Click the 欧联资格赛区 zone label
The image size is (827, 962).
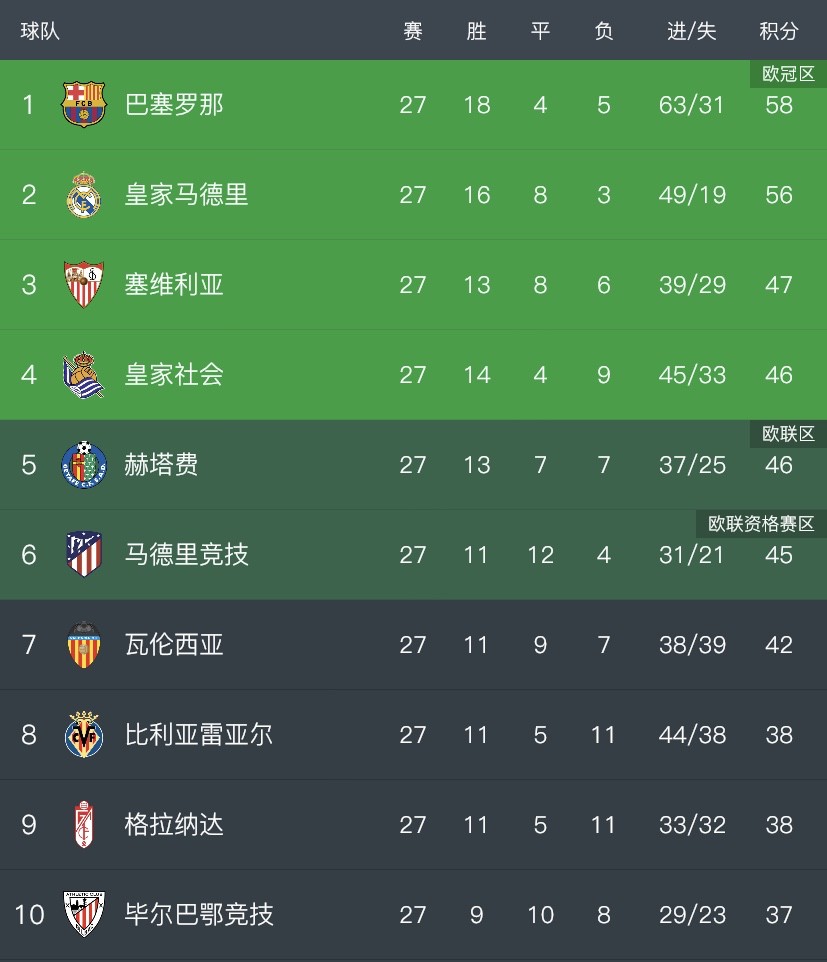pos(761,523)
